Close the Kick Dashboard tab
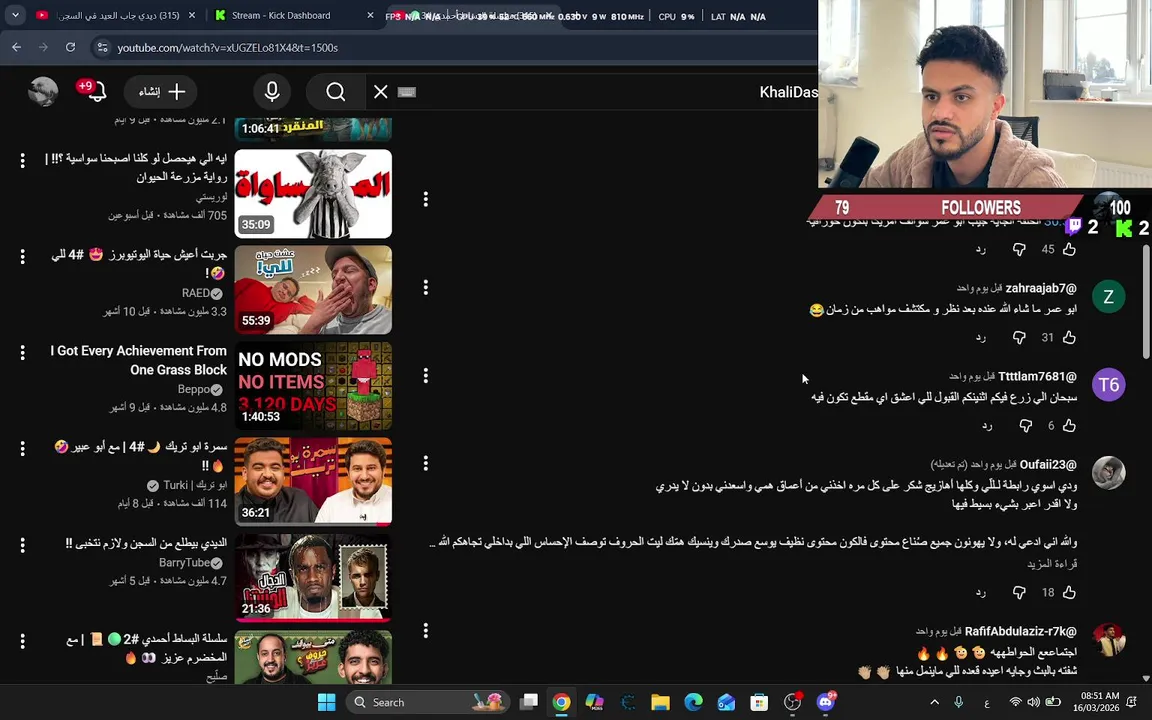 tap(370, 15)
